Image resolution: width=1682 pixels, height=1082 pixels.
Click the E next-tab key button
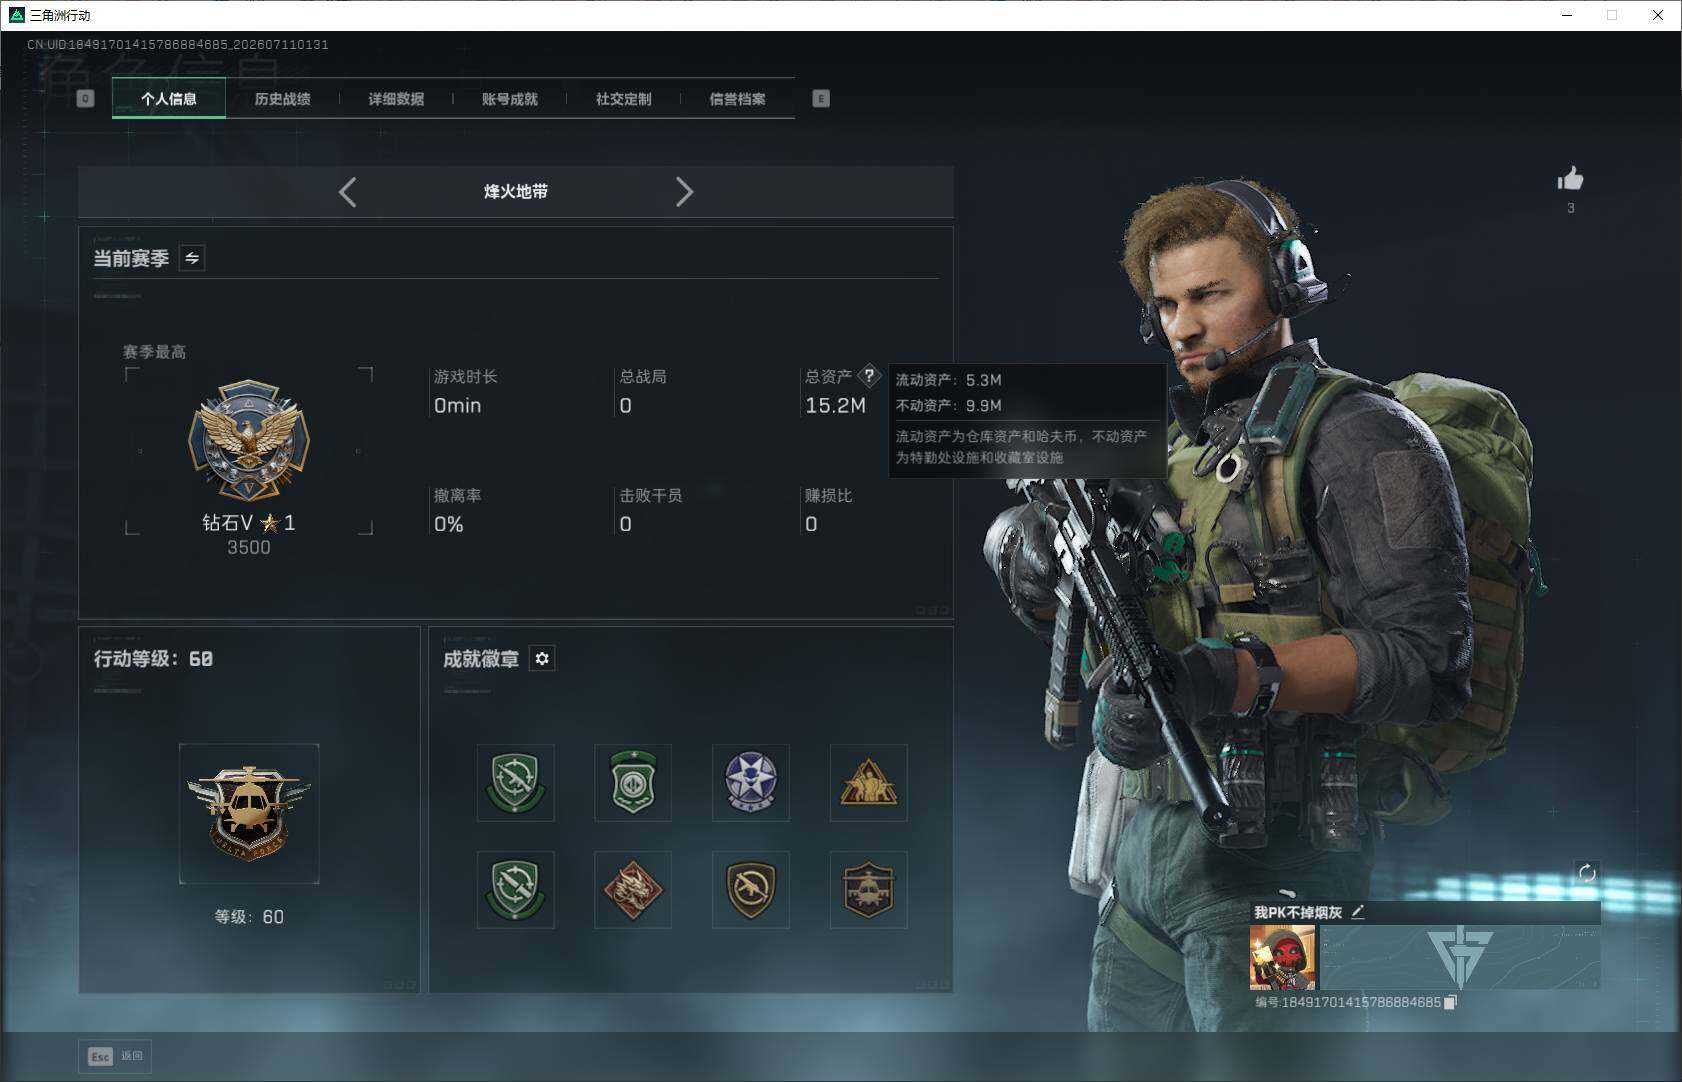821,99
